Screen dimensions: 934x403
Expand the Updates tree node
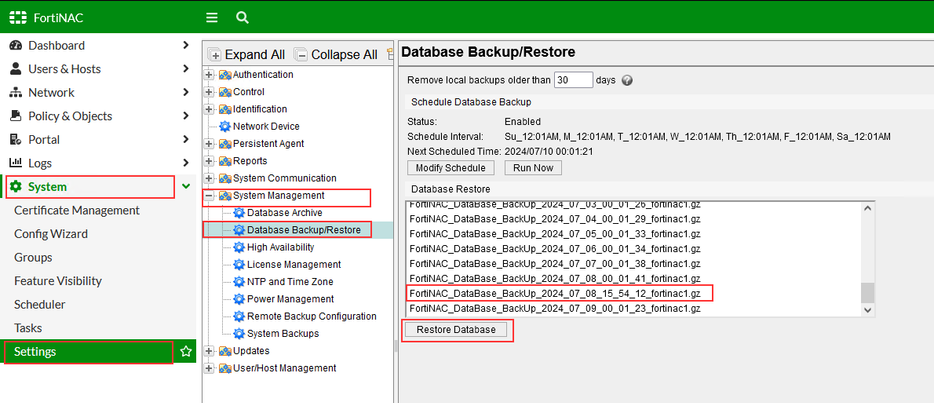pos(209,351)
